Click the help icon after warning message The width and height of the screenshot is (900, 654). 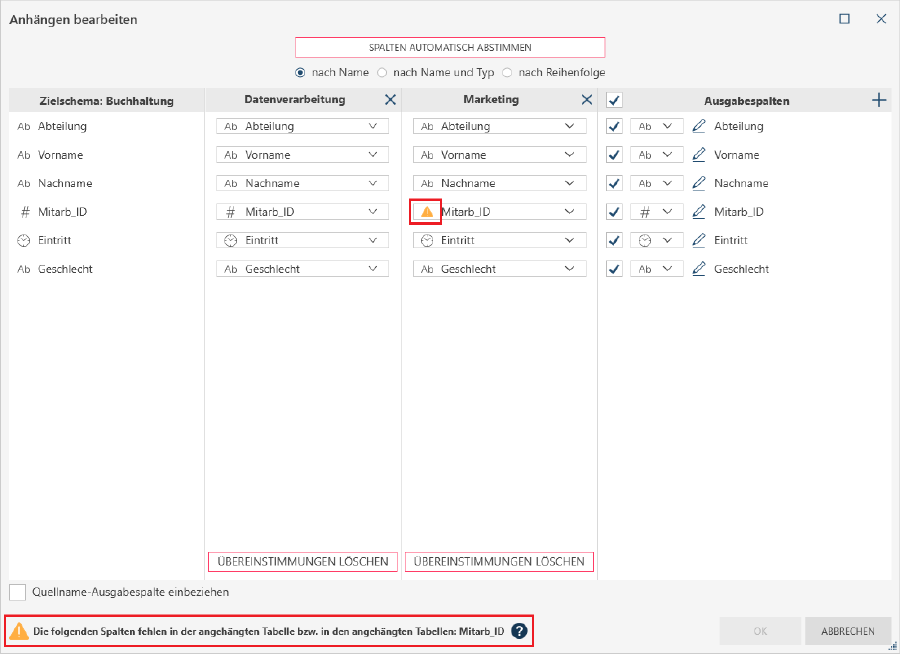[519, 631]
